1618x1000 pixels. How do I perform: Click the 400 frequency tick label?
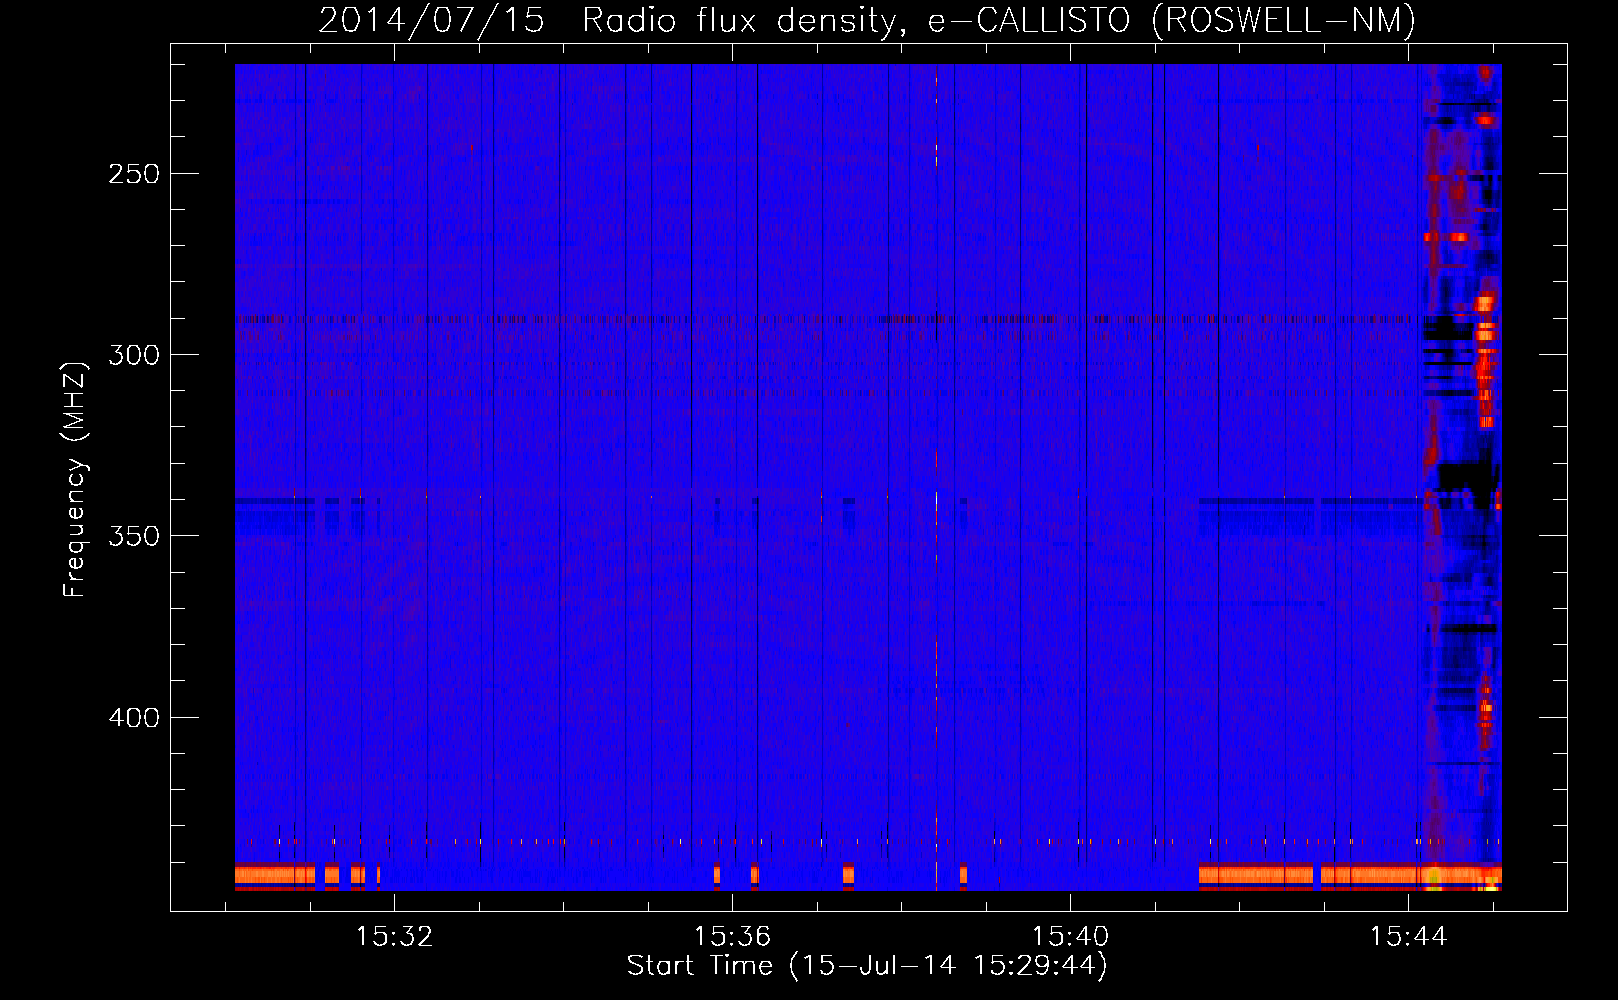pos(134,718)
